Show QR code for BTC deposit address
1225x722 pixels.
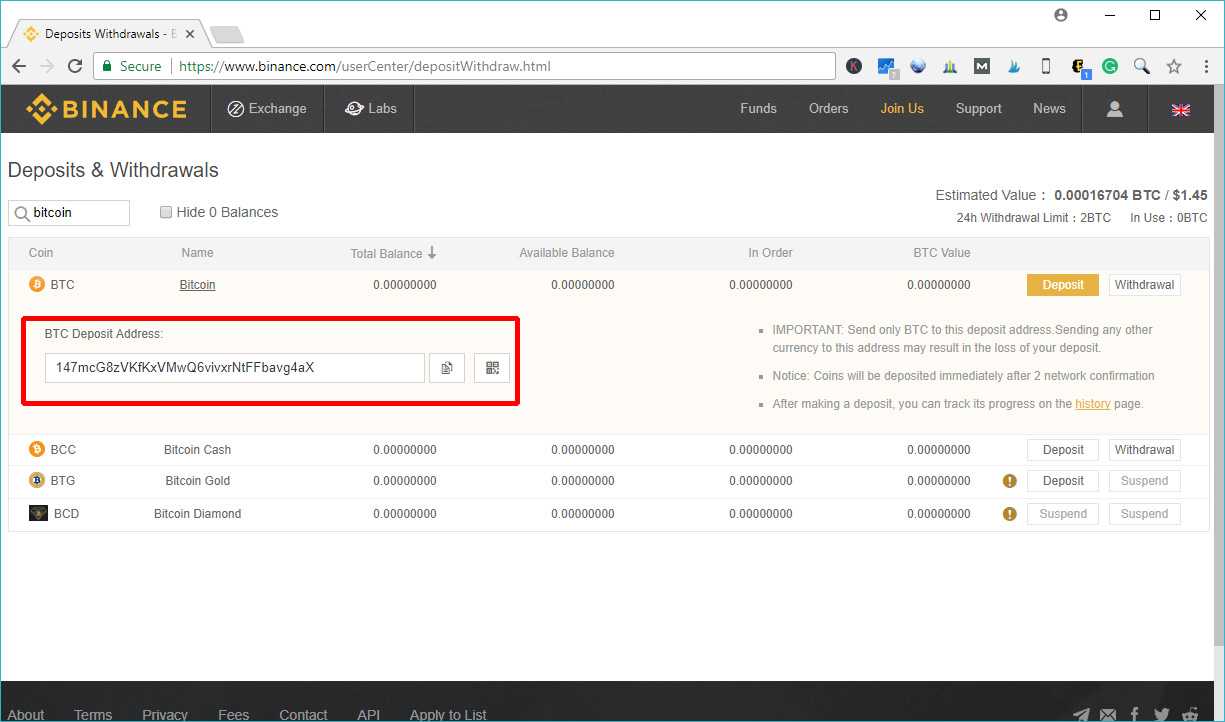tap(492, 368)
